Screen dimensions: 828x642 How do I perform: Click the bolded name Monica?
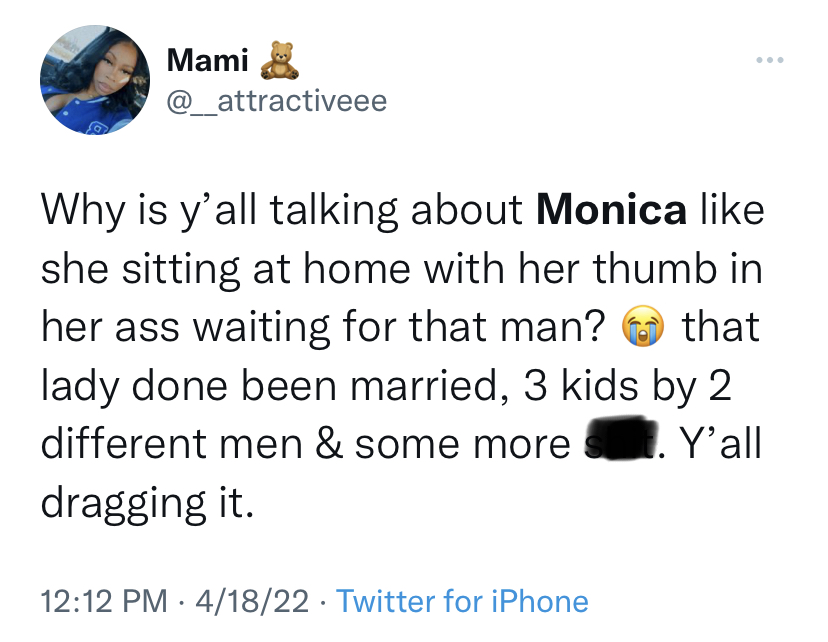612,210
